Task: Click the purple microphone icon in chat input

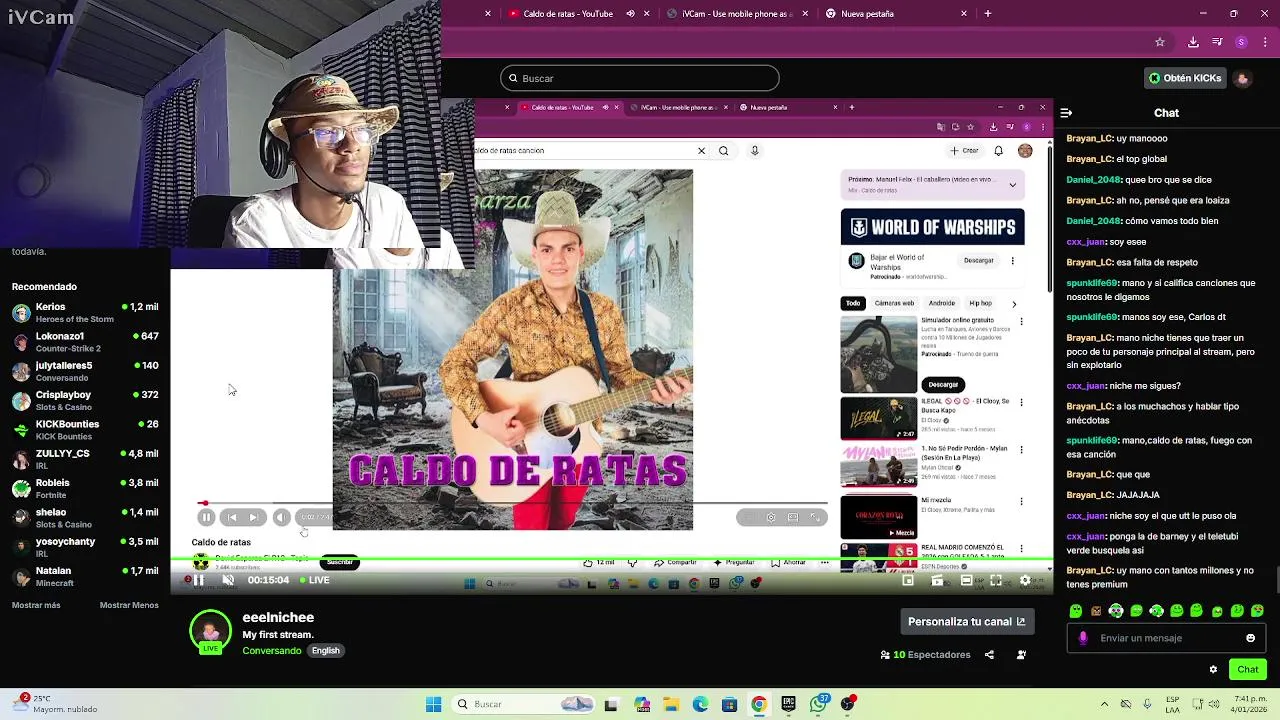Action: pyautogui.click(x=1083, y=638)
